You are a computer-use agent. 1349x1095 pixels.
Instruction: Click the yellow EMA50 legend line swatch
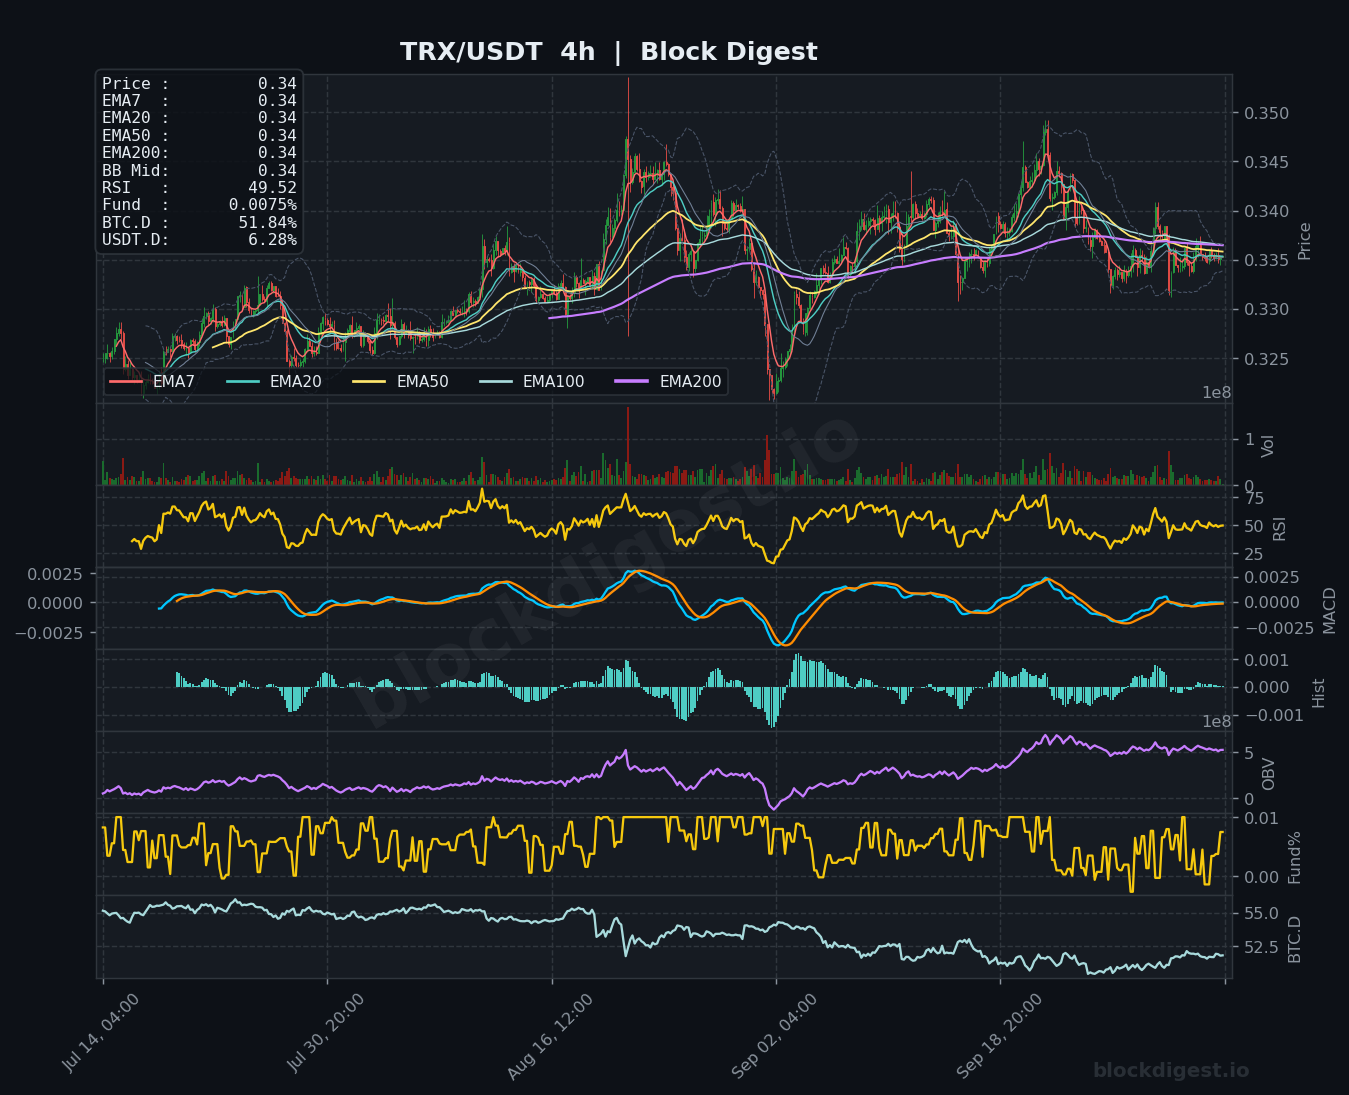370,382
